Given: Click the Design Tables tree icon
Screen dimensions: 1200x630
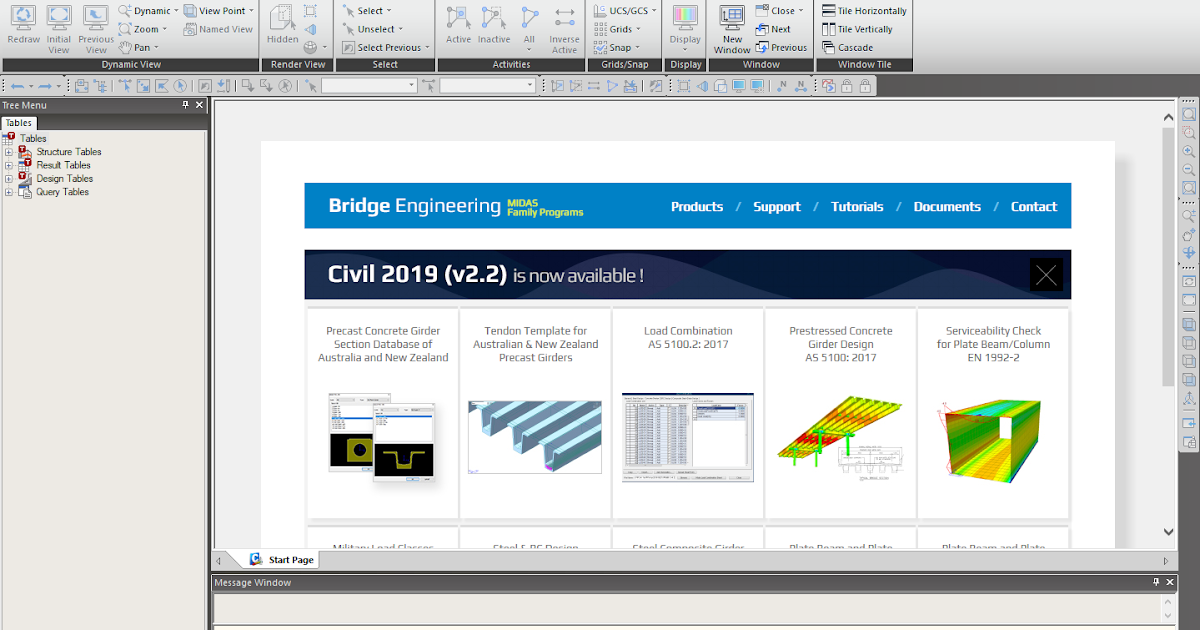Looking at the screenshot, I should (25, 178).
